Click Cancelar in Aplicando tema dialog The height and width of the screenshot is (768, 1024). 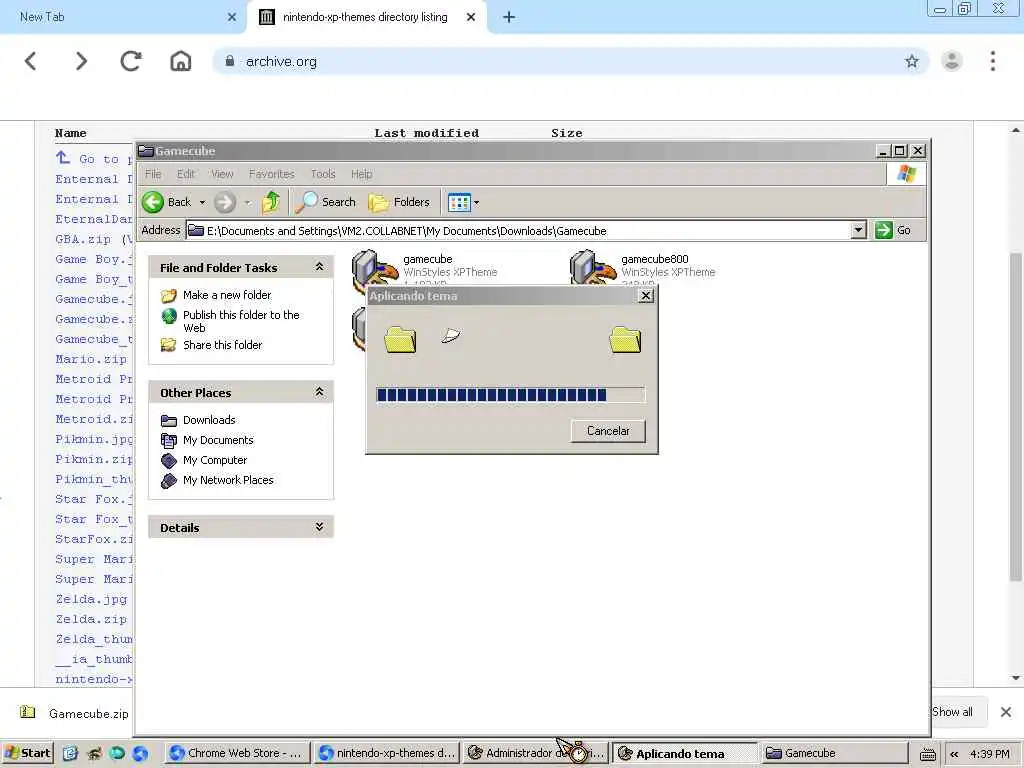pos(608,431)
